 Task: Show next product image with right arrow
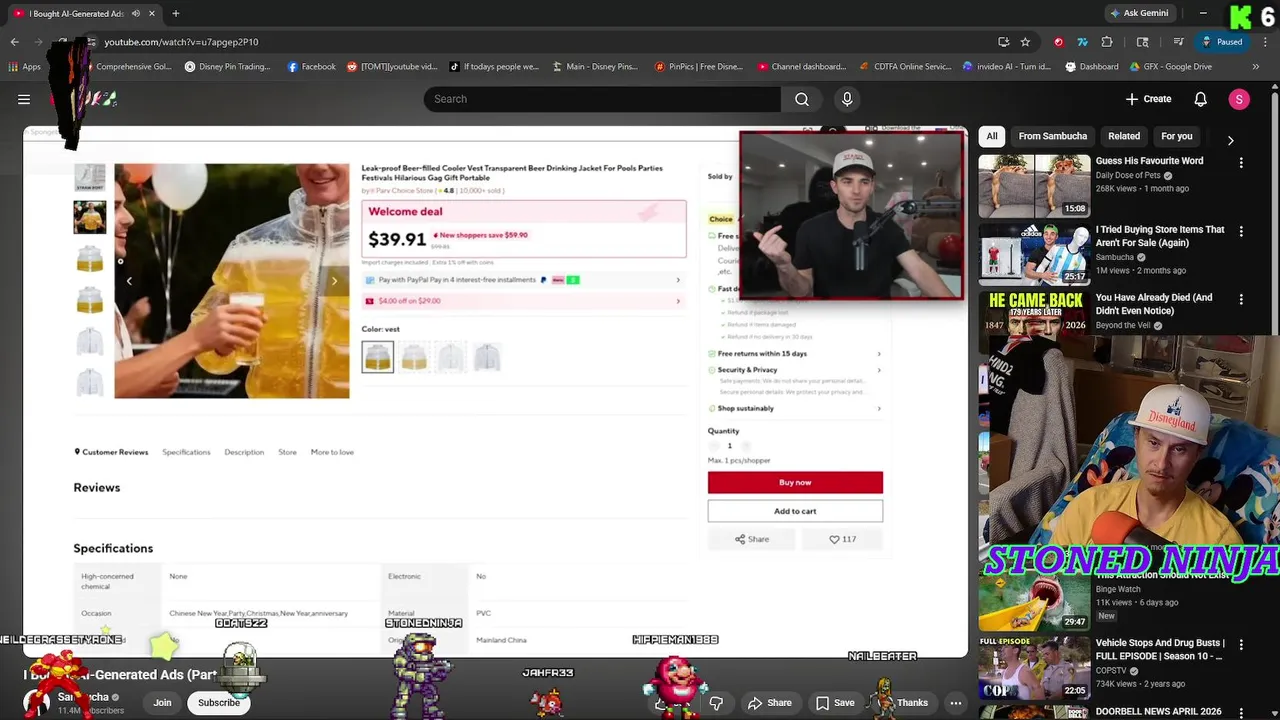point(335,281)
